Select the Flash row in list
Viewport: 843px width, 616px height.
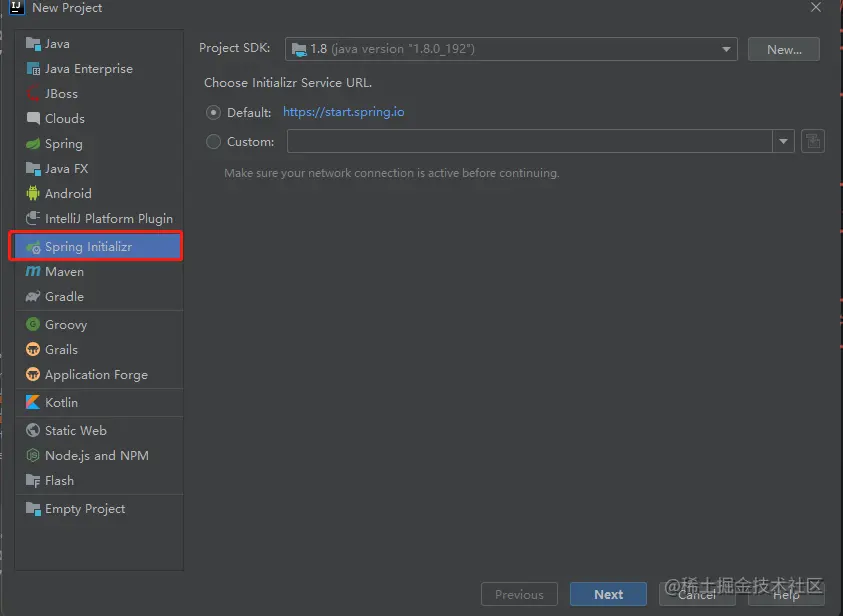(x=99, y=481)
